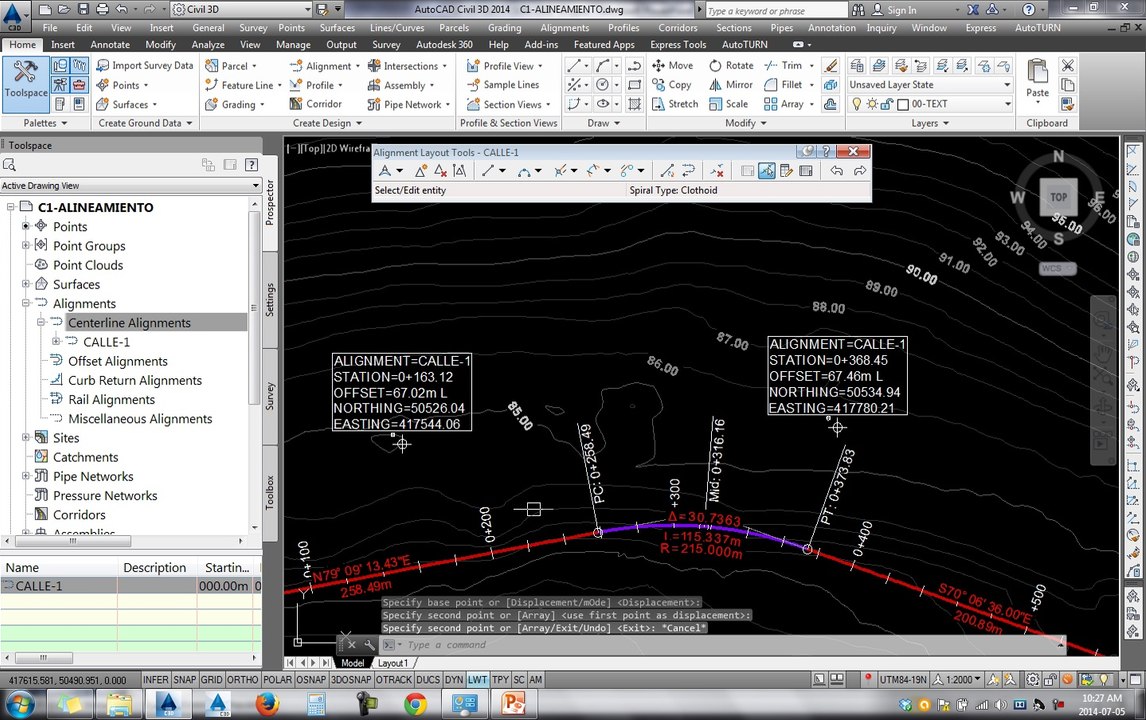1146x720 pixels.
Task: Select CALLE-1 row in item list
Action: point(131,586)
